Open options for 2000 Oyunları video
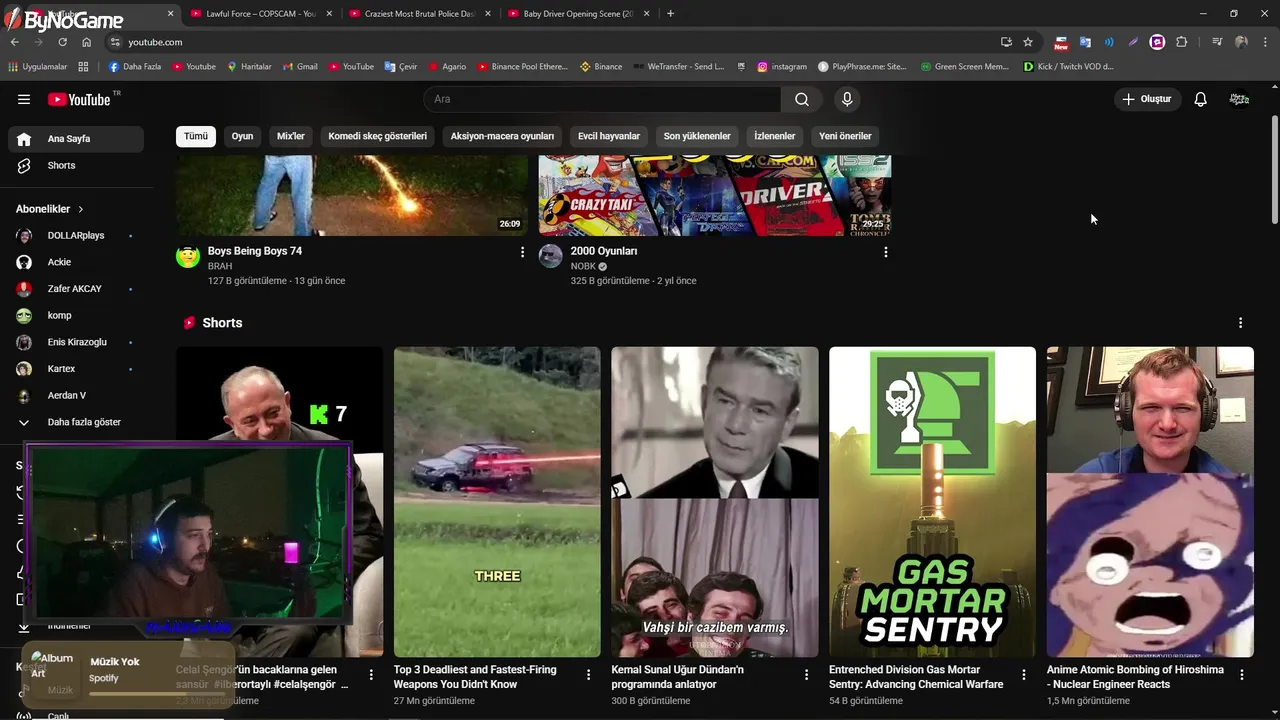Screen dimensions: 1280x720 [x=885, y=252]
